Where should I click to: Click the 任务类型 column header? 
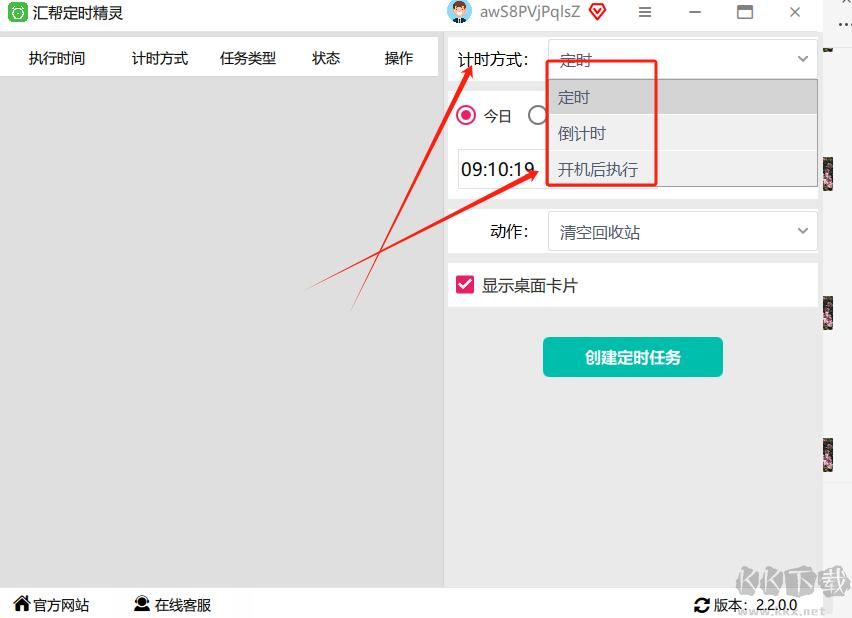point(248,58)
